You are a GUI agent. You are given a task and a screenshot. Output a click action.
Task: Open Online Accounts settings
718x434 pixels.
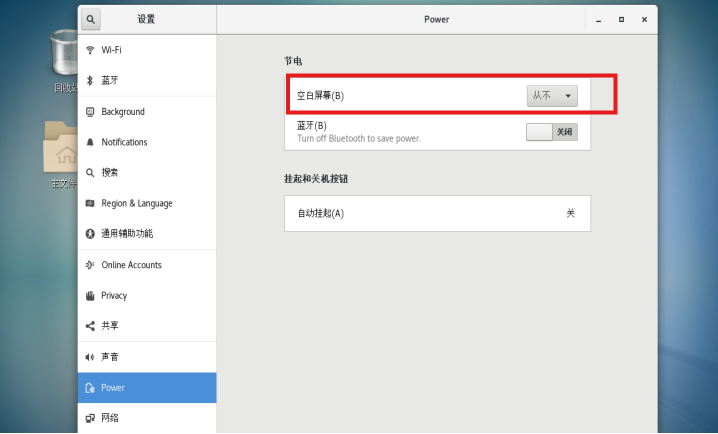click(x=147, y=265)
